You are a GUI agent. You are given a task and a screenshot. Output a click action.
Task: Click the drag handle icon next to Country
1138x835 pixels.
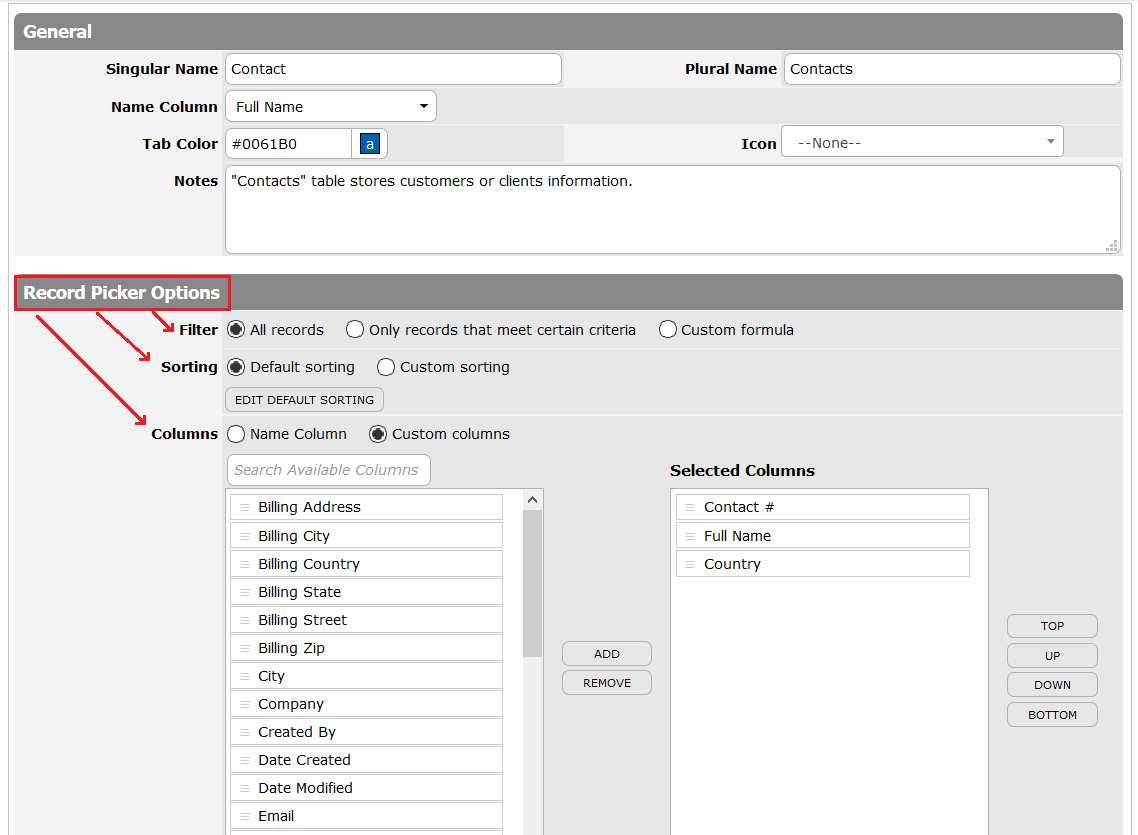pyautogui.click(x=690, y=564)
